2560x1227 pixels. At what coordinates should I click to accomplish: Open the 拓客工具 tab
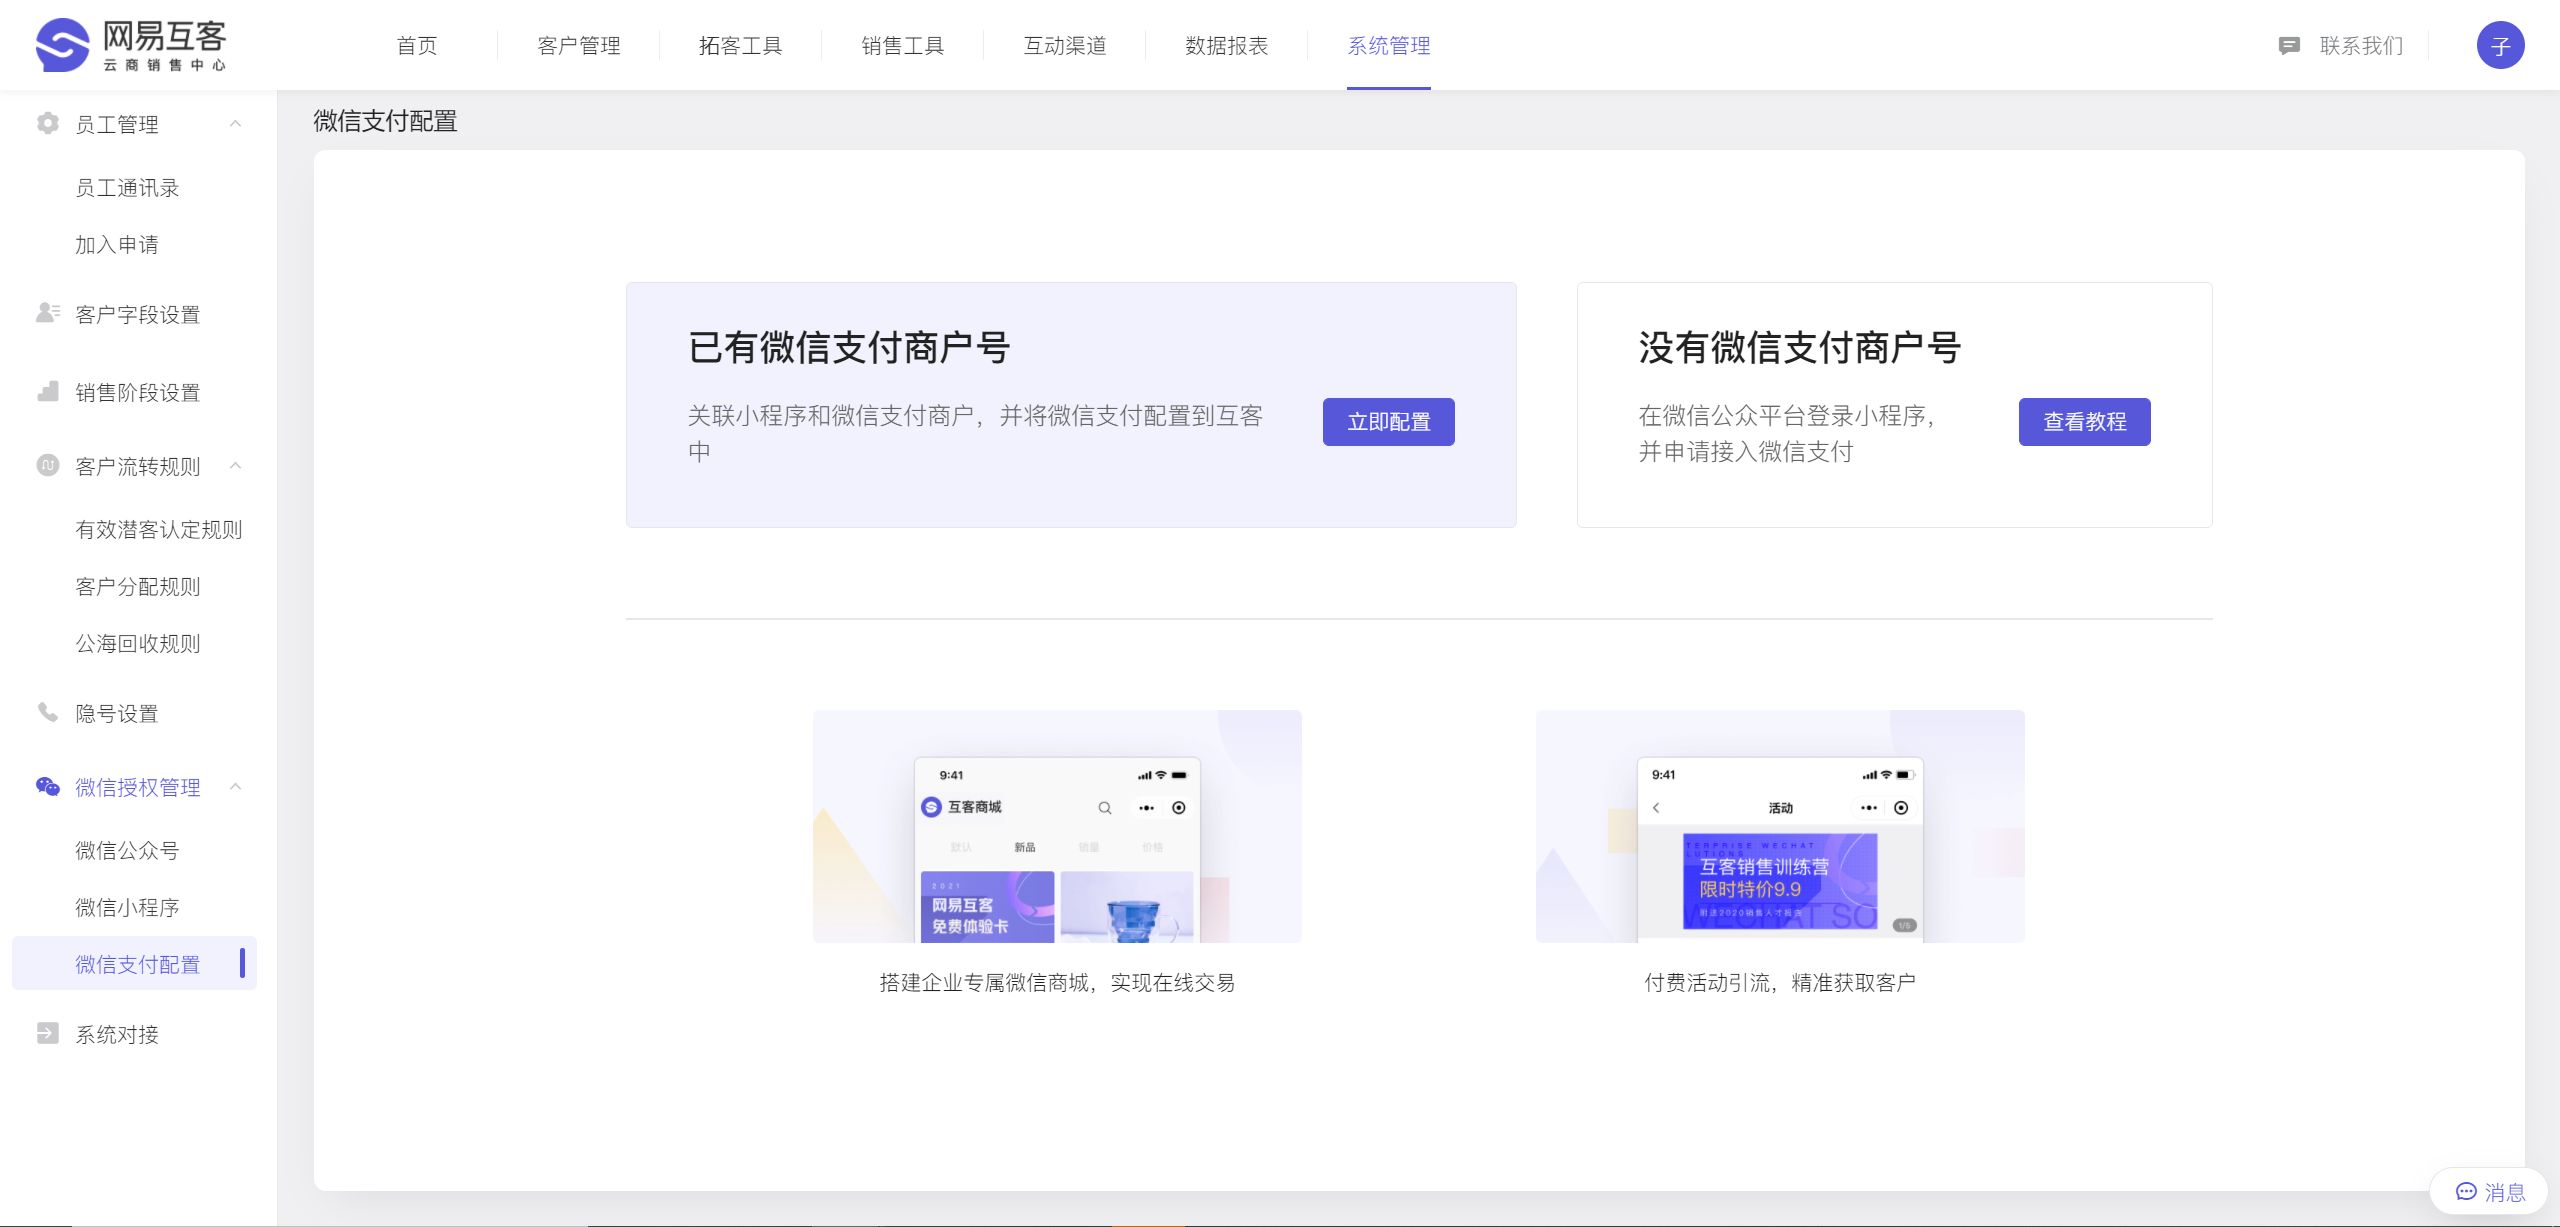click(740, 46)
